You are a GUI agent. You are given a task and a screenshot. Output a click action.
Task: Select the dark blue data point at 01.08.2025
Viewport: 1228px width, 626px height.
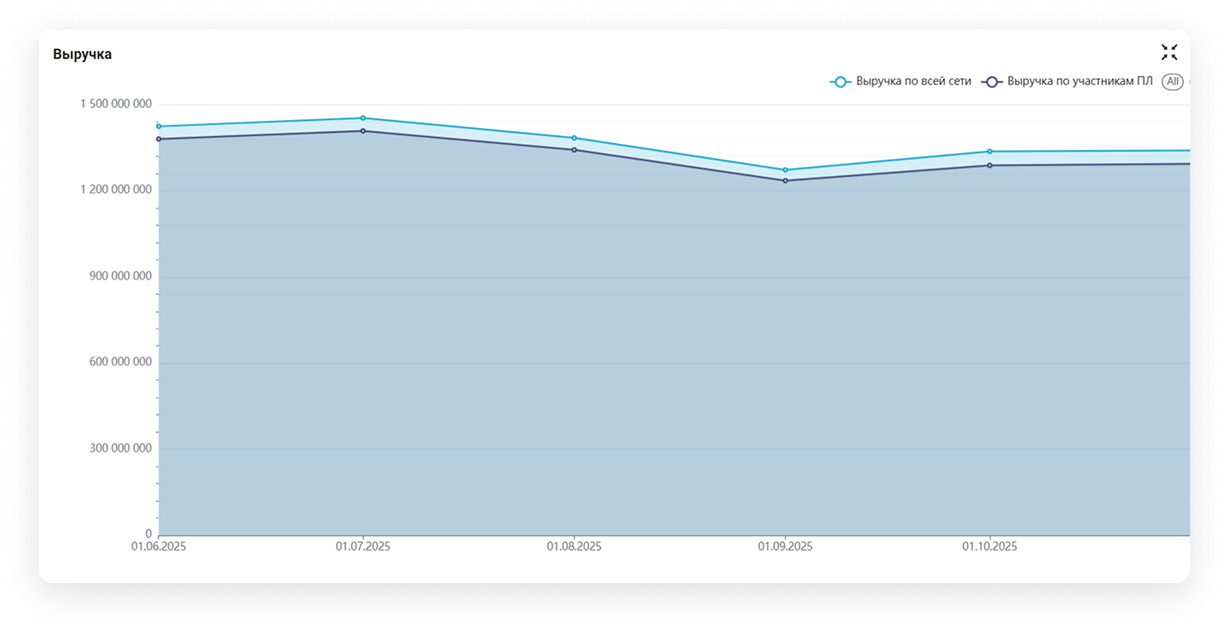click(574, 150)
